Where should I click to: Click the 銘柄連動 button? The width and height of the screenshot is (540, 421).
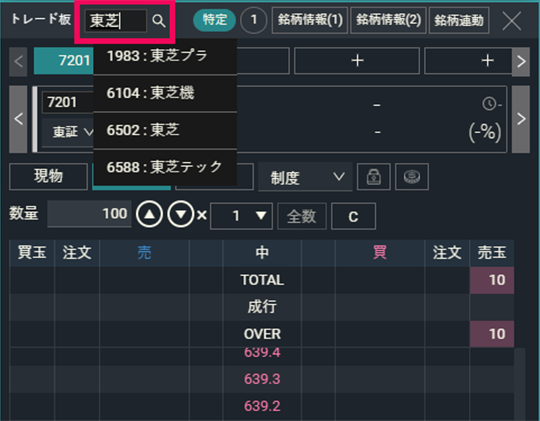[x=459, y=20]
